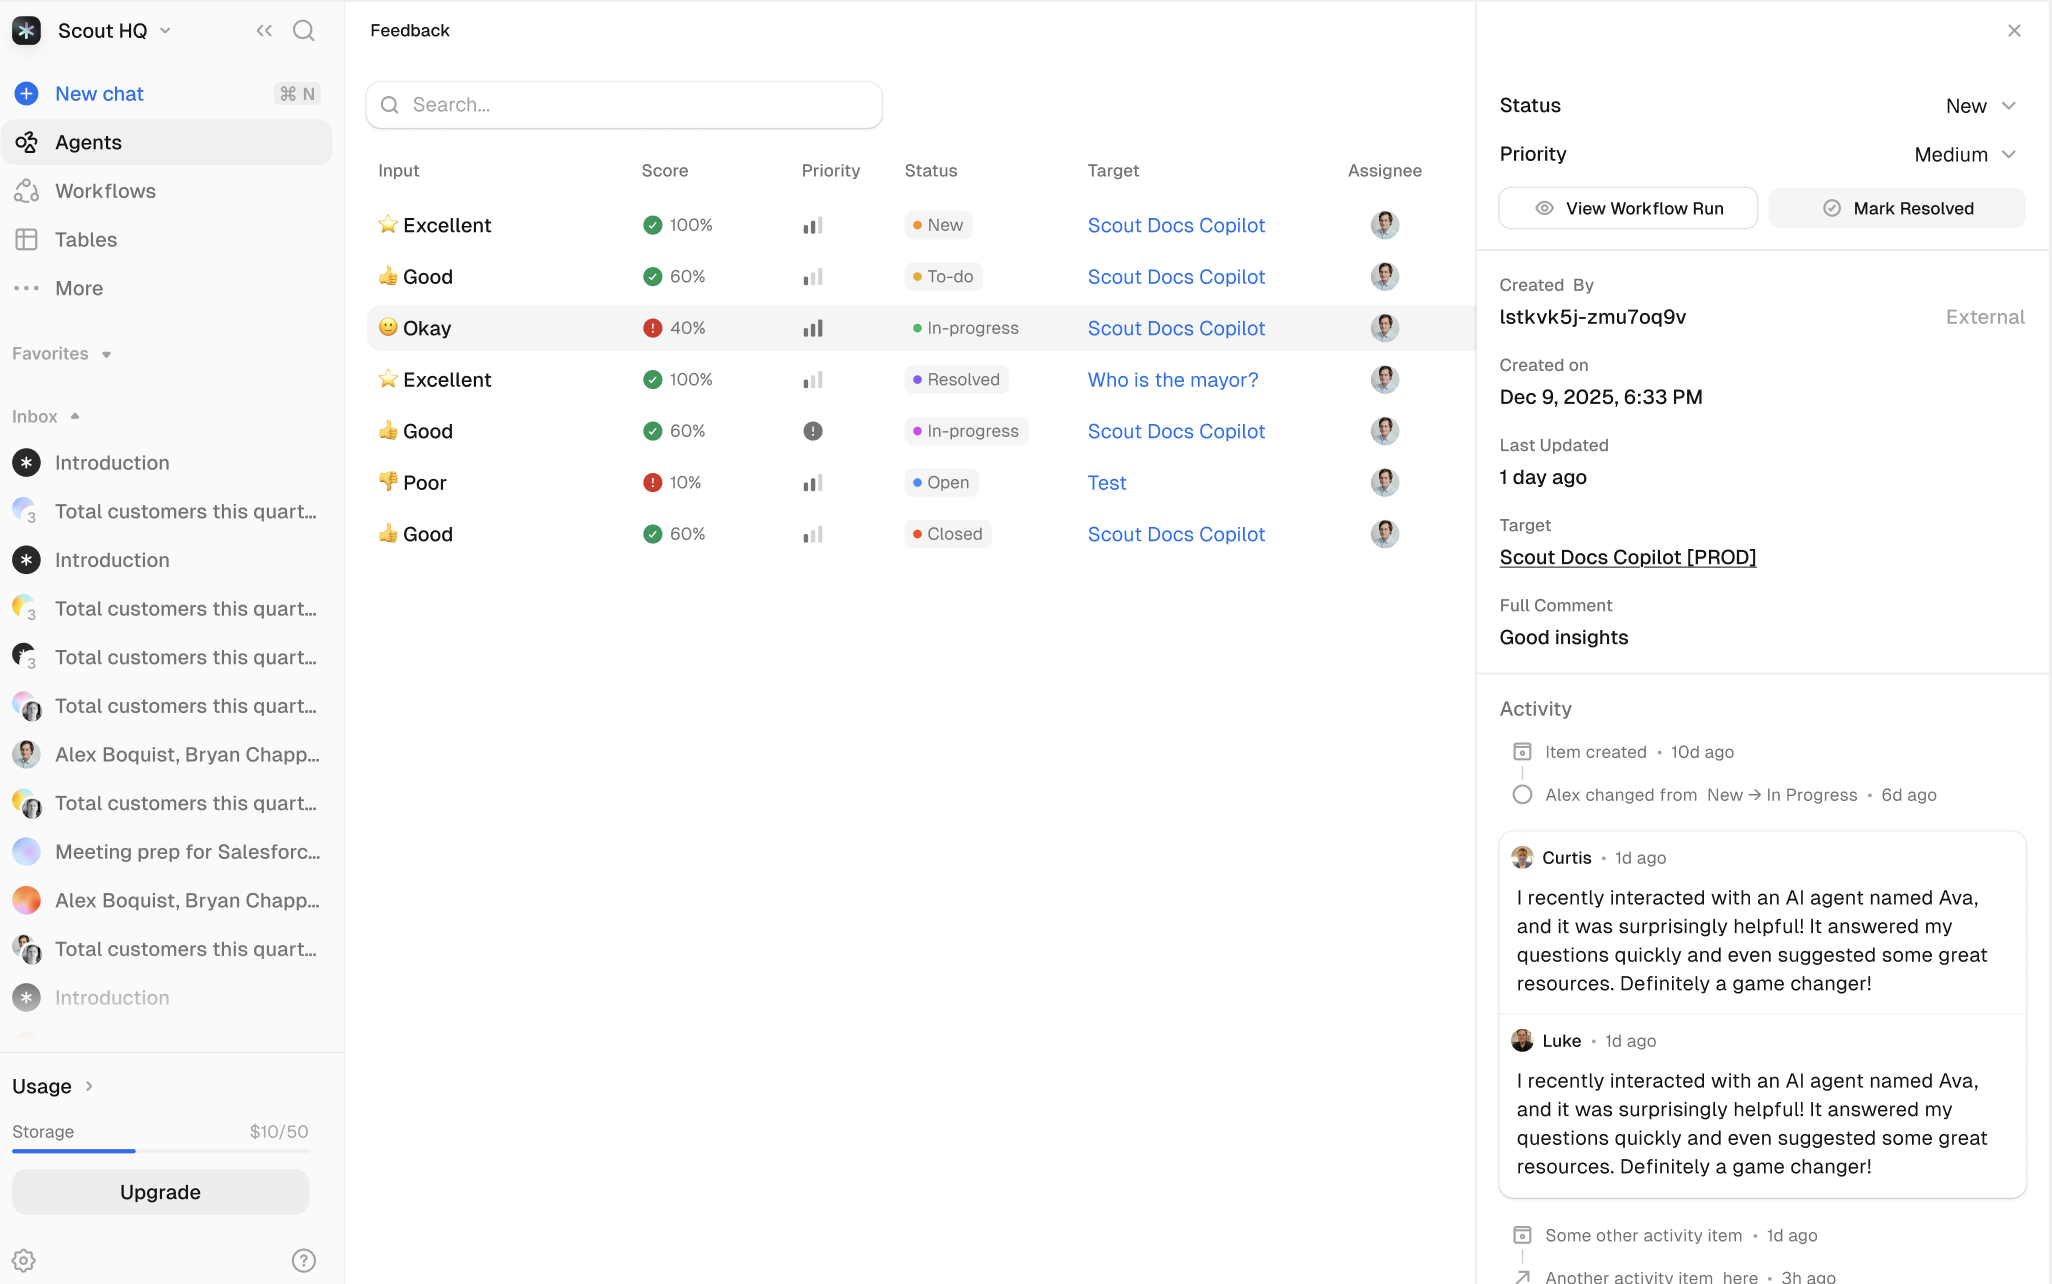Open Workflows from the sidebar
2052x1284 pixels.
pyautogui.click(x=104, y=190)
